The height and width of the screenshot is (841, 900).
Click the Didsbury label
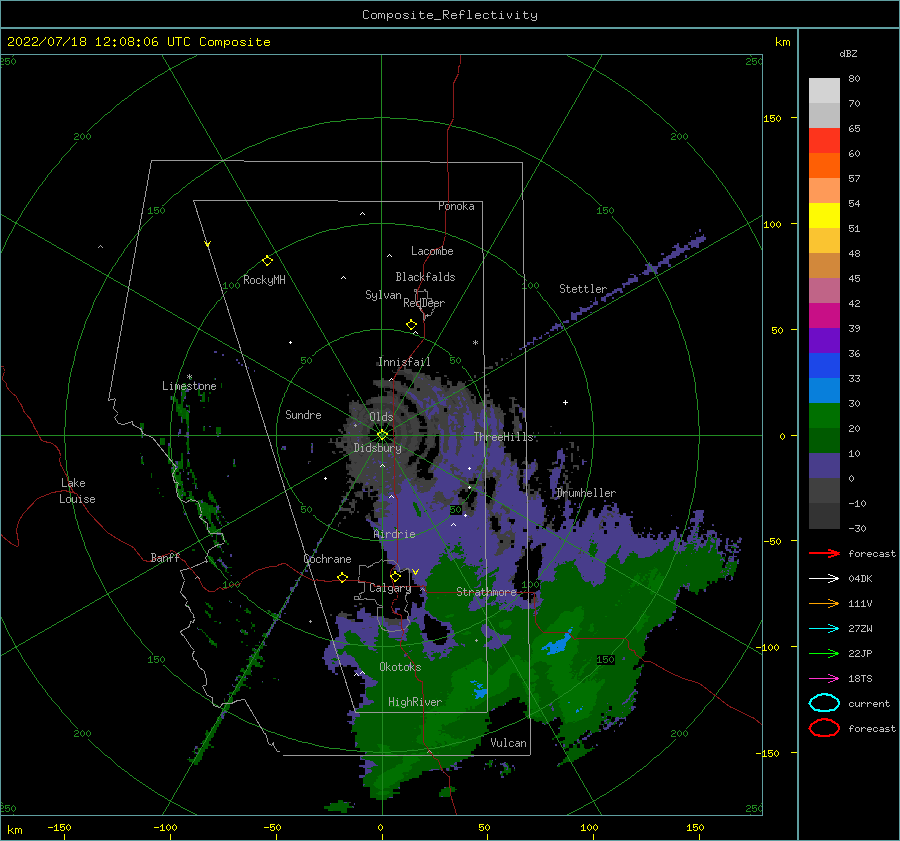point(377,448)
